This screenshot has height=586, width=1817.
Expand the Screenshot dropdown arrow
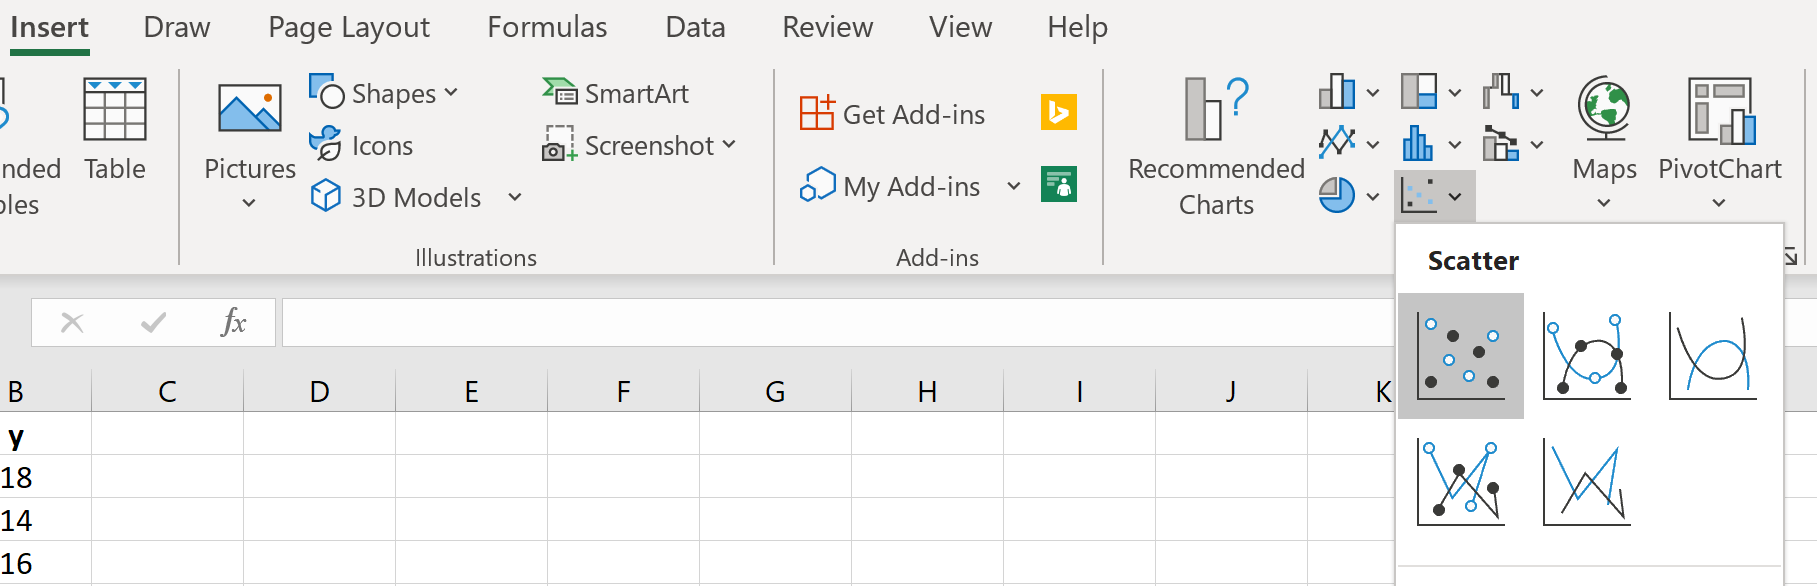point(729,144)
